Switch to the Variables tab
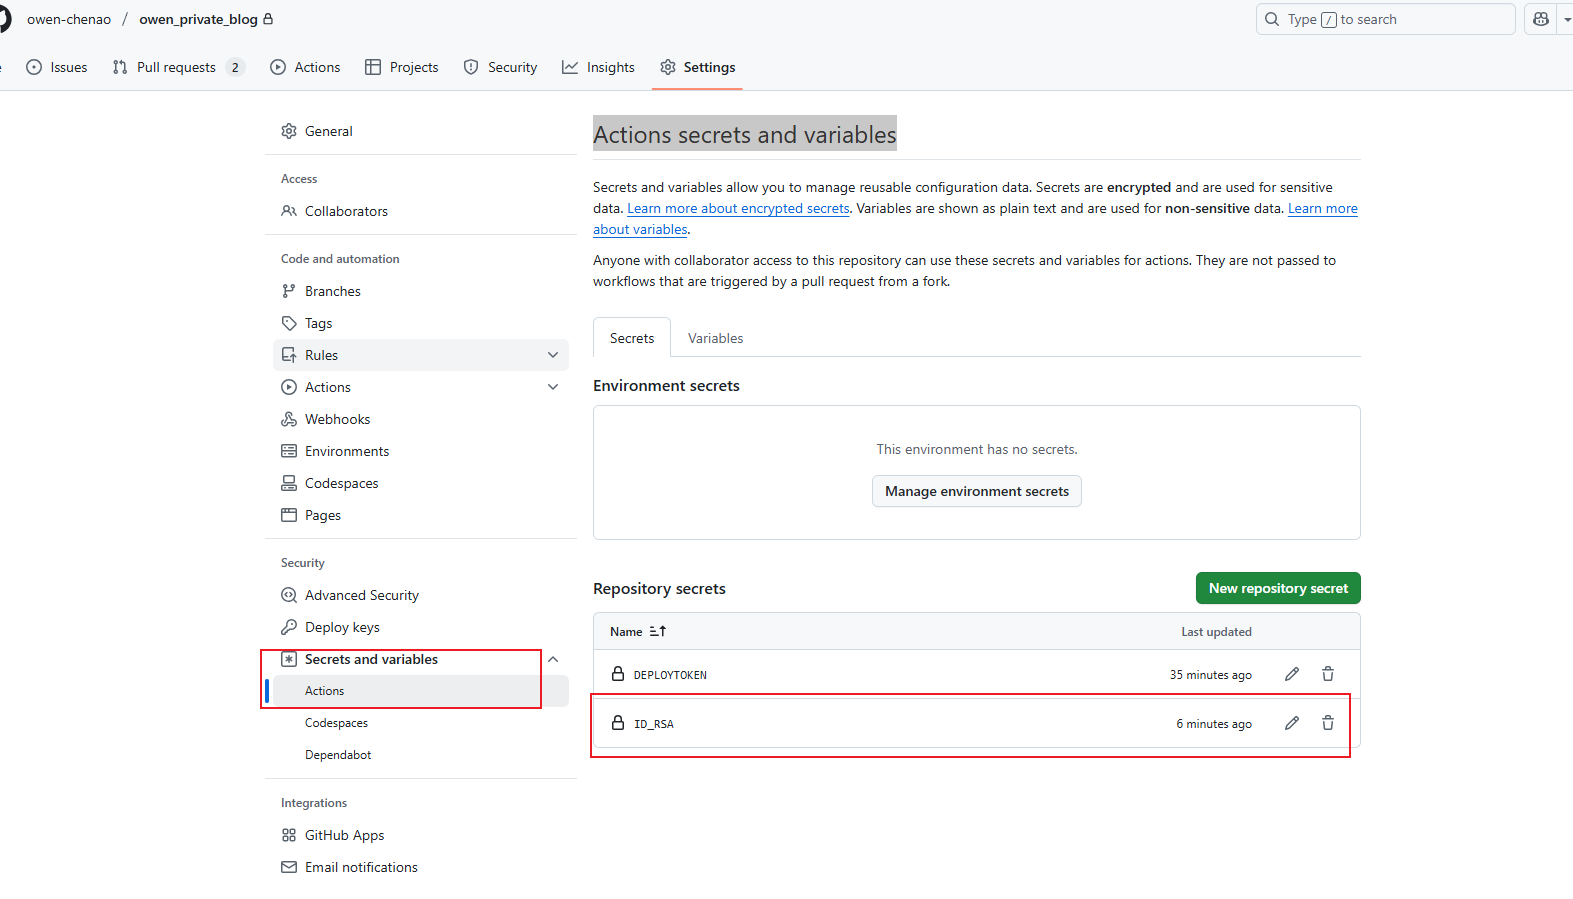 pyautogui.click(x=715, y=338)
